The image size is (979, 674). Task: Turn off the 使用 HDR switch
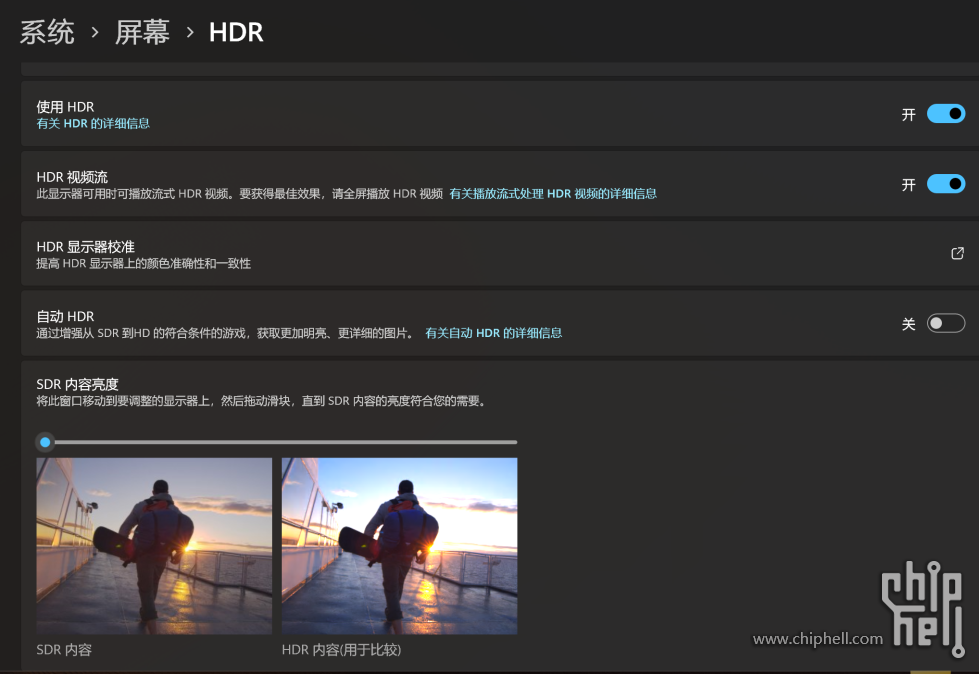point(945,114)
